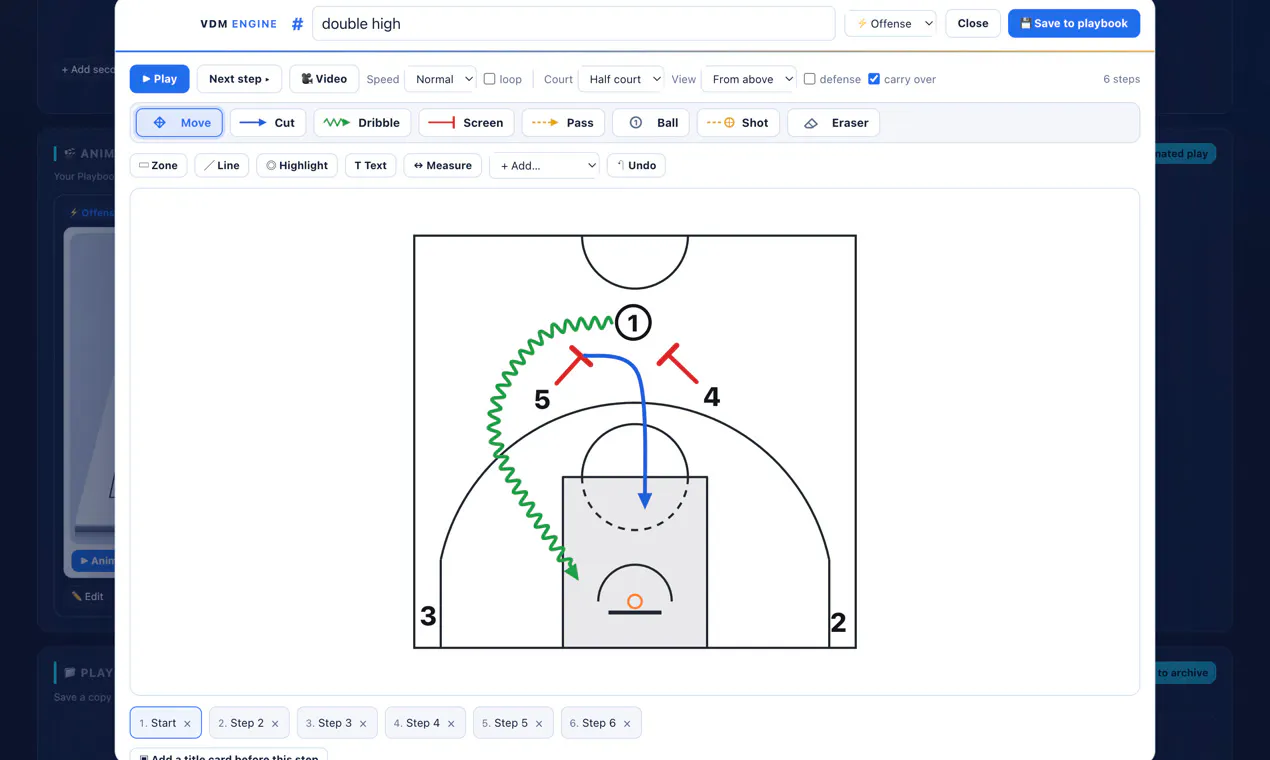Open the Measure tool
Screen dimensions: 1270x760
point(442,165)
